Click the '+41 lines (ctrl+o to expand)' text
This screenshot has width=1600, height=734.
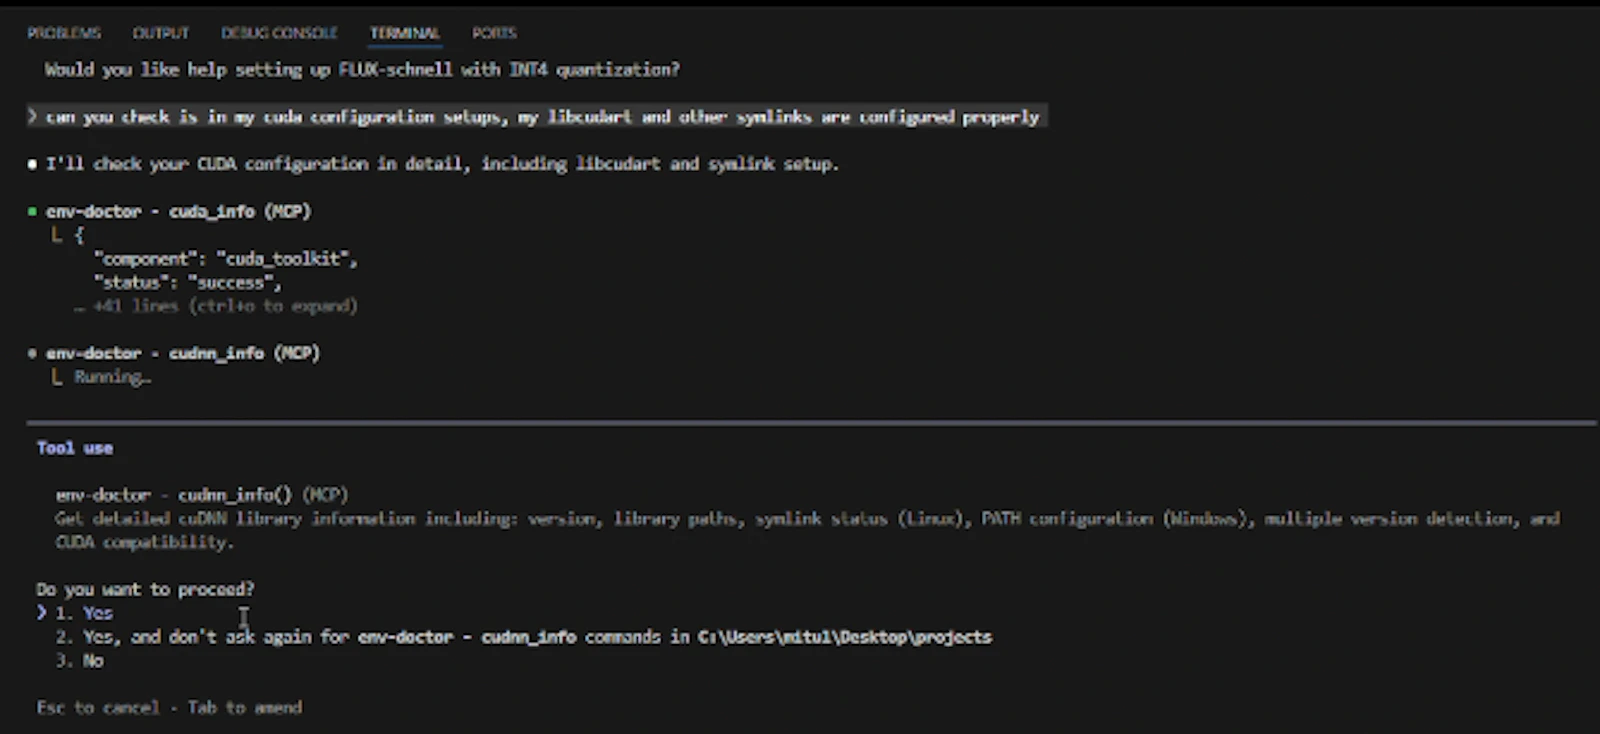[x=225, y=306]
